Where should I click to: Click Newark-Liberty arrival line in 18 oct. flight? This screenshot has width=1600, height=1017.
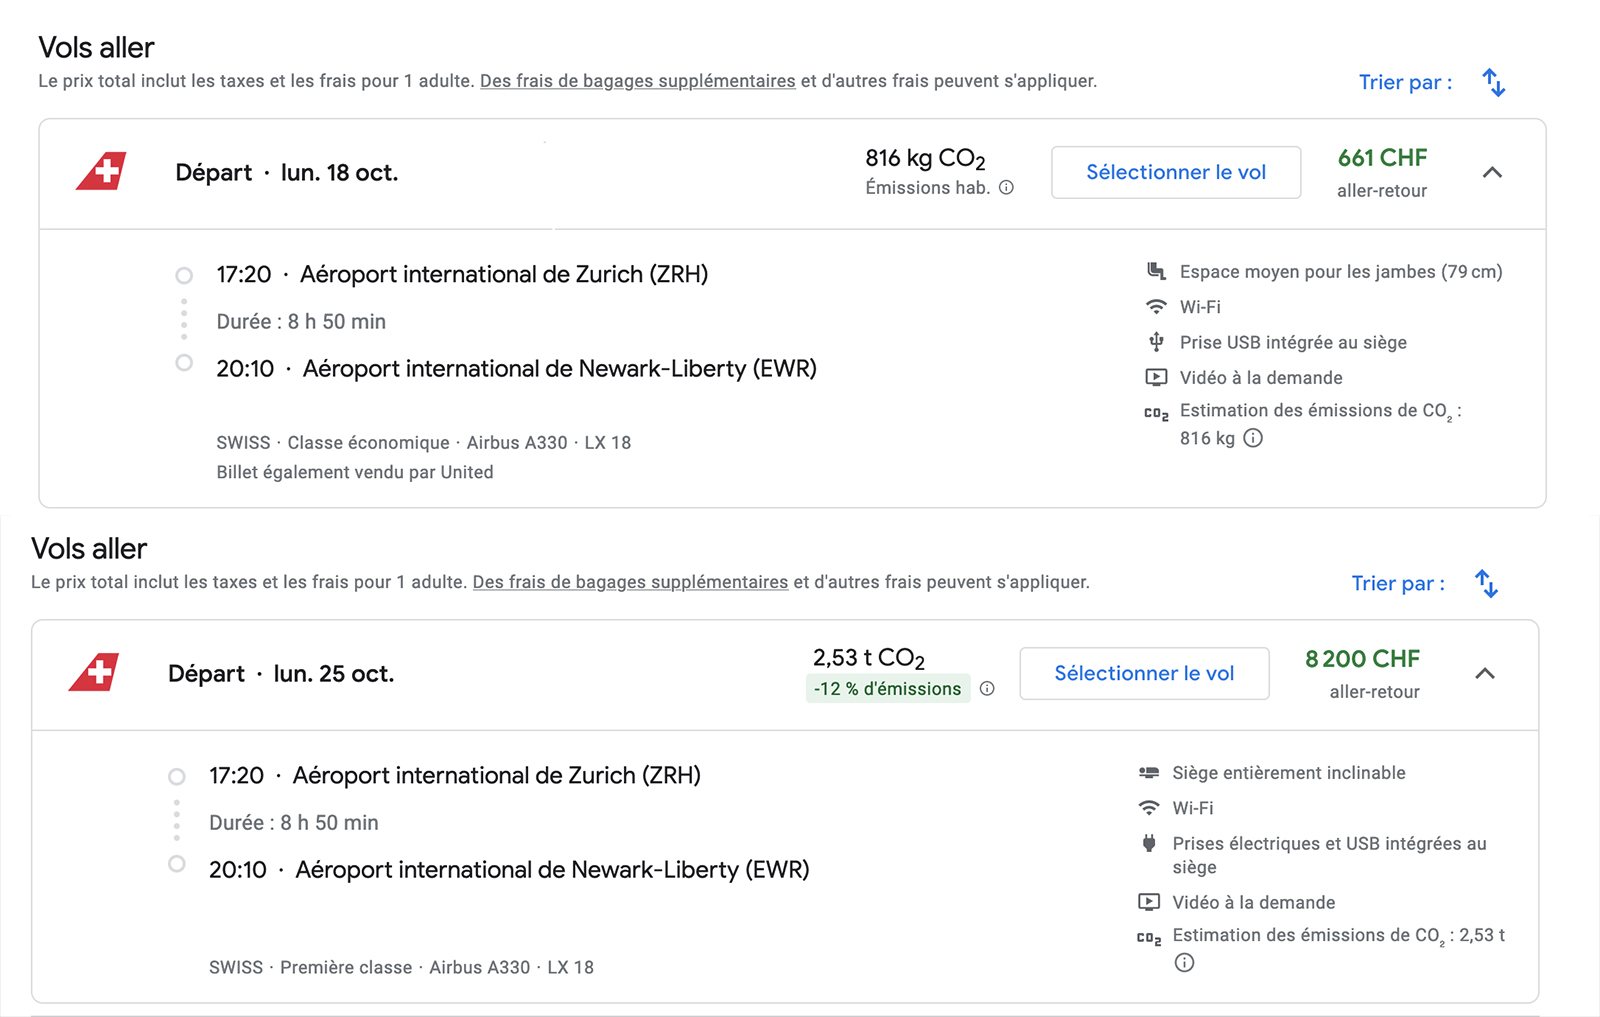point(517,368)
